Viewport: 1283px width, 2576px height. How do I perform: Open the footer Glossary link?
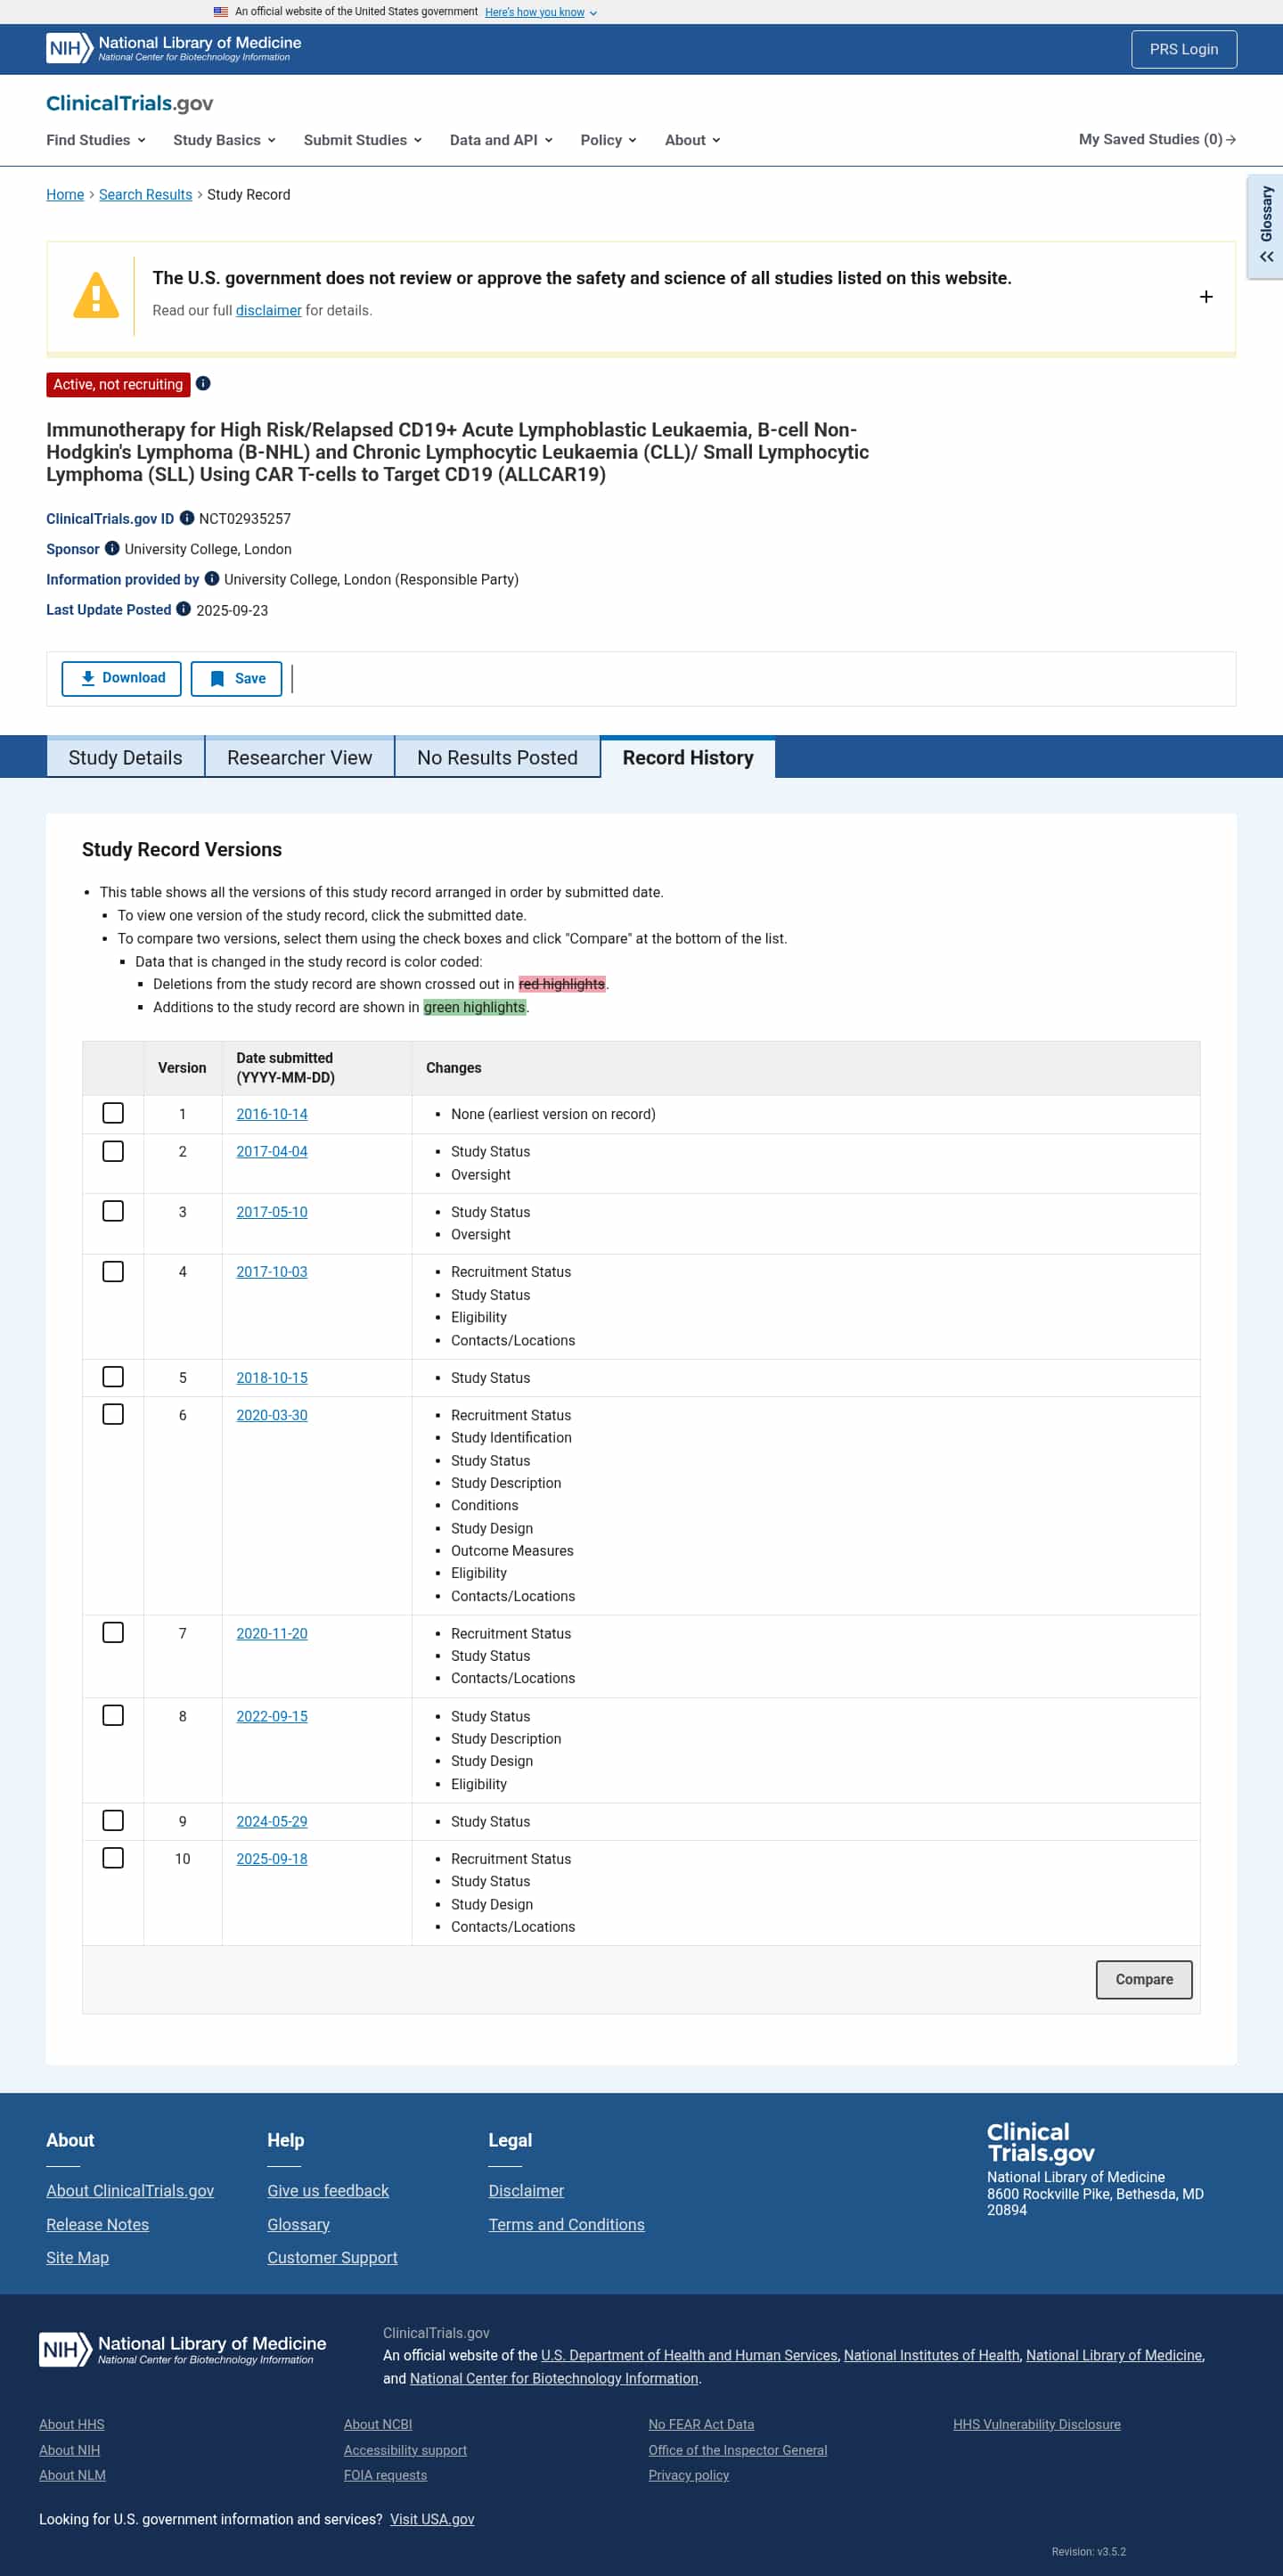[298, 2224]
